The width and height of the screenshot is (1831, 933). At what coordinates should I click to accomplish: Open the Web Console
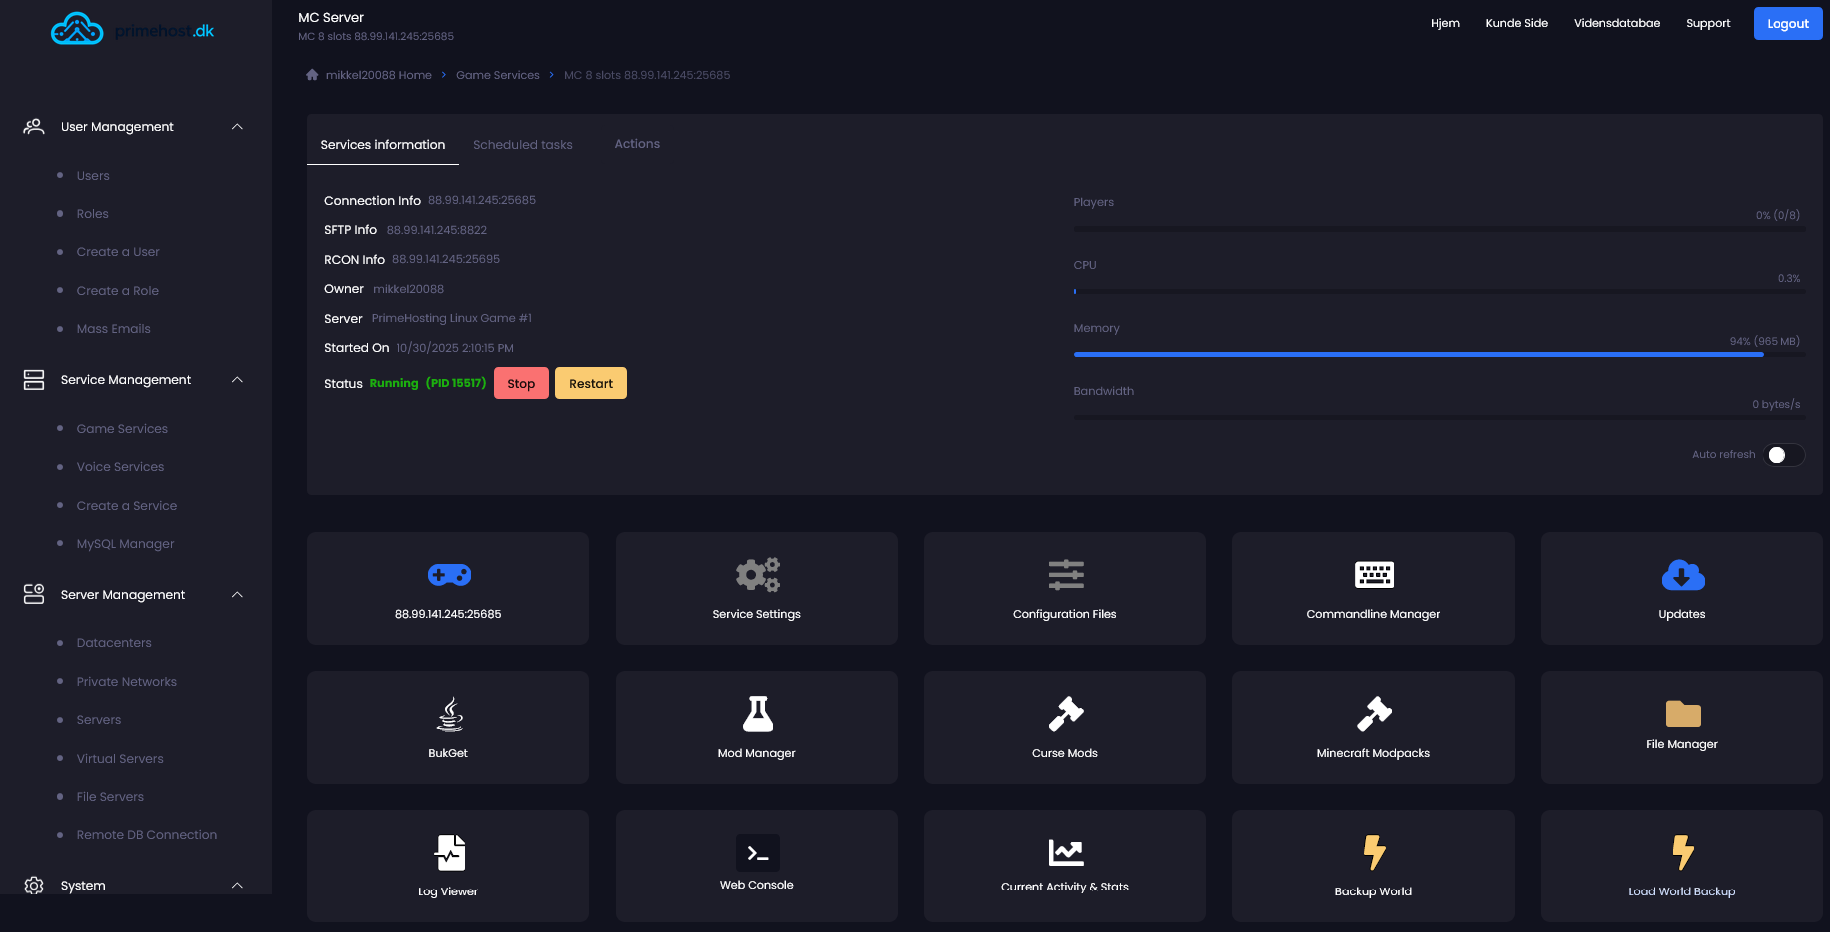pyautogui.click(x=756, y=865)
